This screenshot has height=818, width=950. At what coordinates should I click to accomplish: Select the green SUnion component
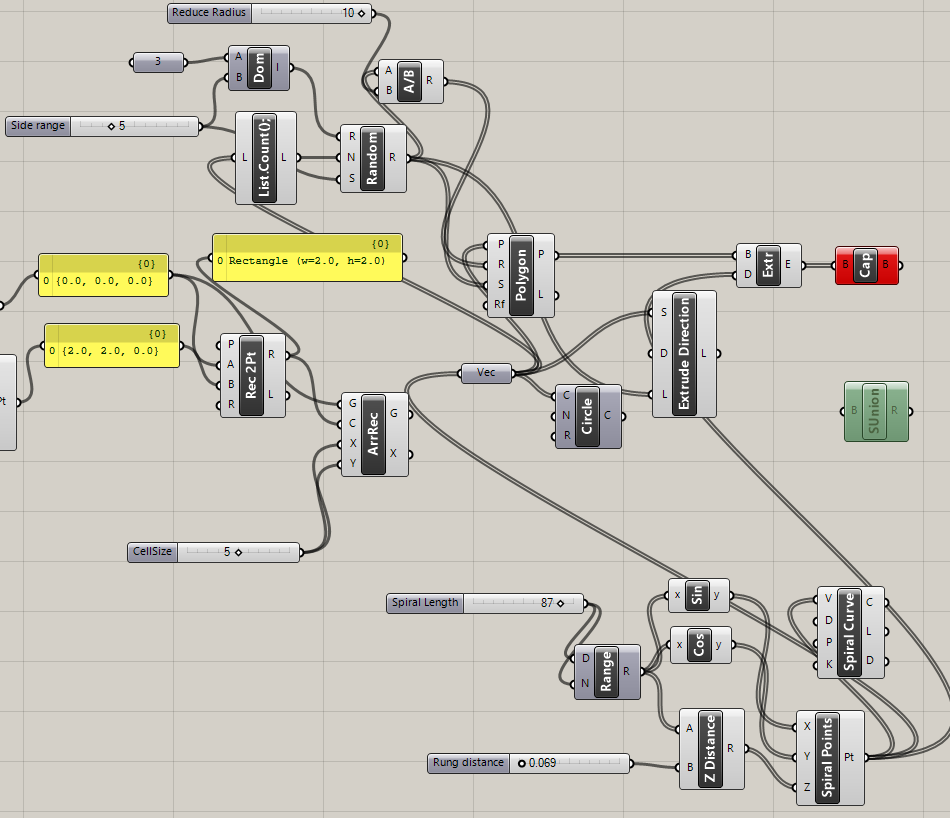point(876,410)
